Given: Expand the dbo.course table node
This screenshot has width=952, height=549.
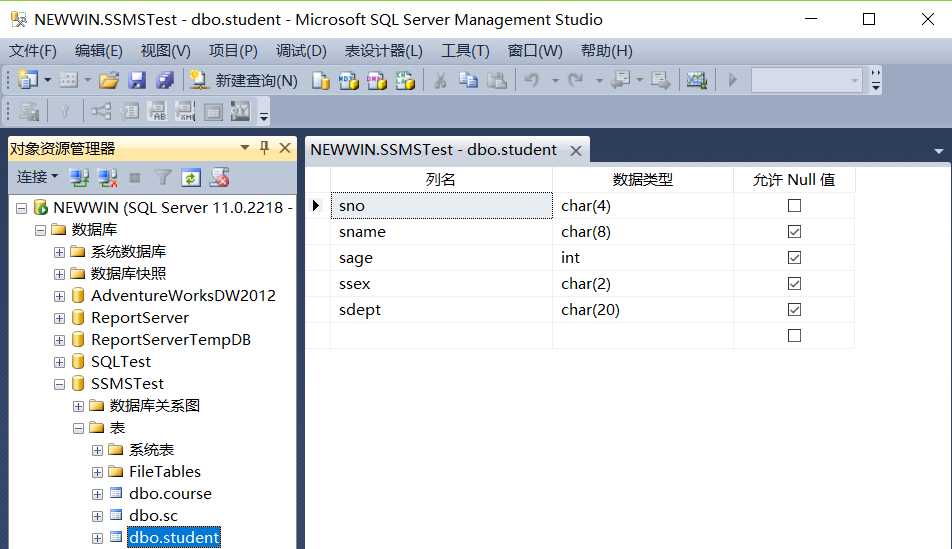Looking at the screenshot, I should click(x=97, y=494).
